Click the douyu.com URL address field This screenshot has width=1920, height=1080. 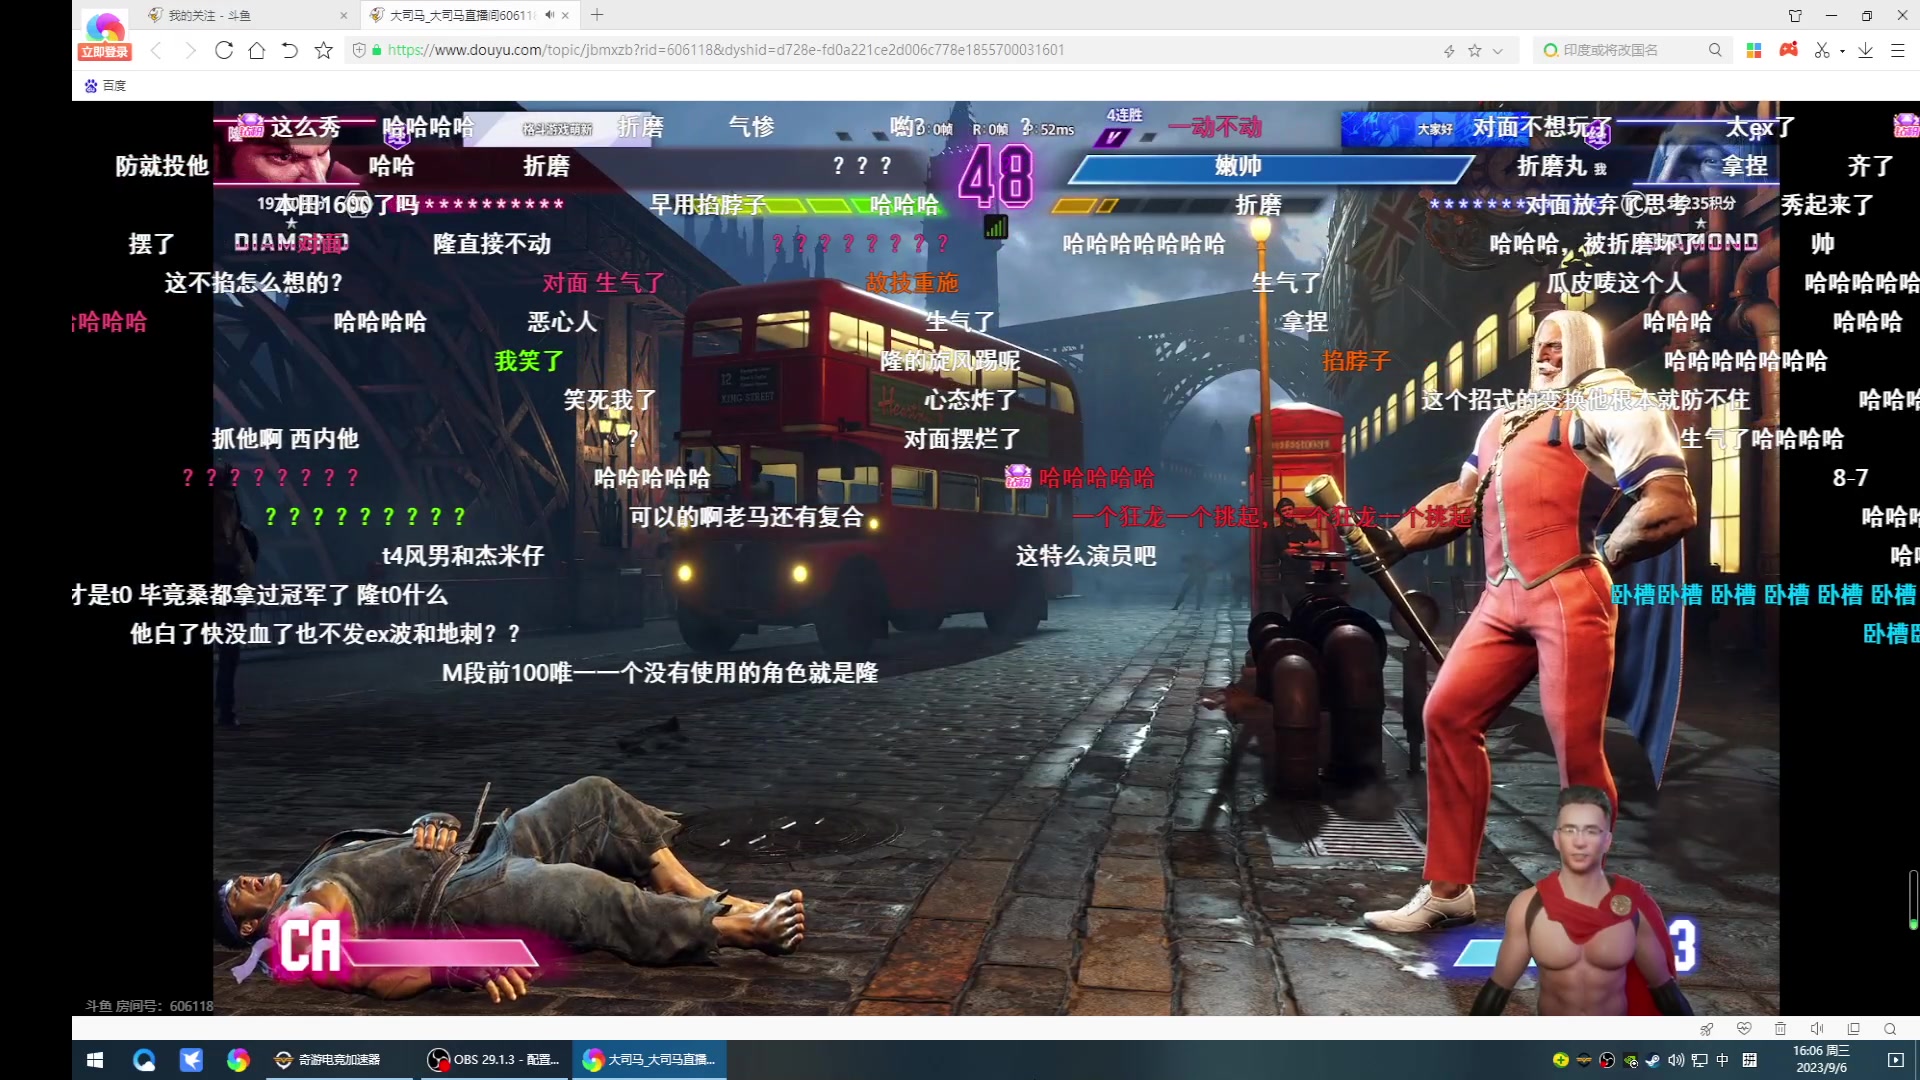(725, 50)
